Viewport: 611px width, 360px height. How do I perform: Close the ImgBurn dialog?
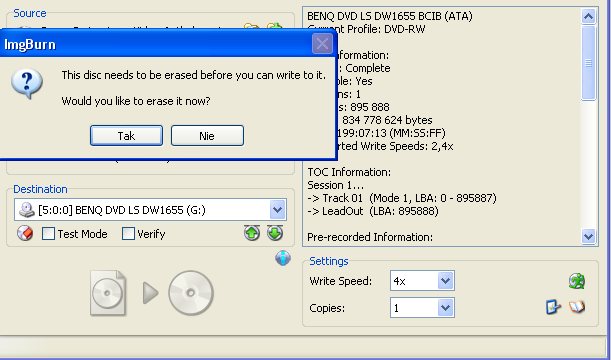click(322, 44)
